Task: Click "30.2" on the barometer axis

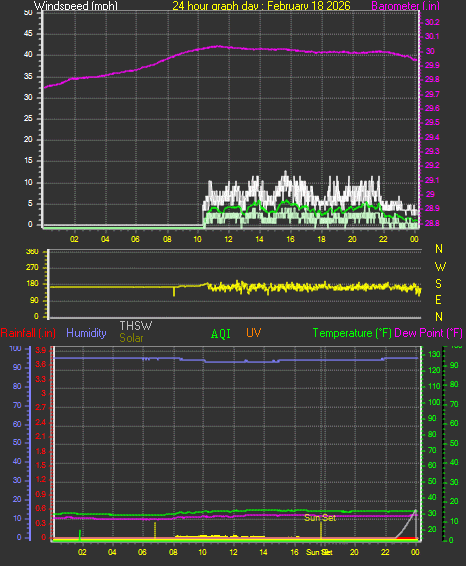Action: point(432,22)
